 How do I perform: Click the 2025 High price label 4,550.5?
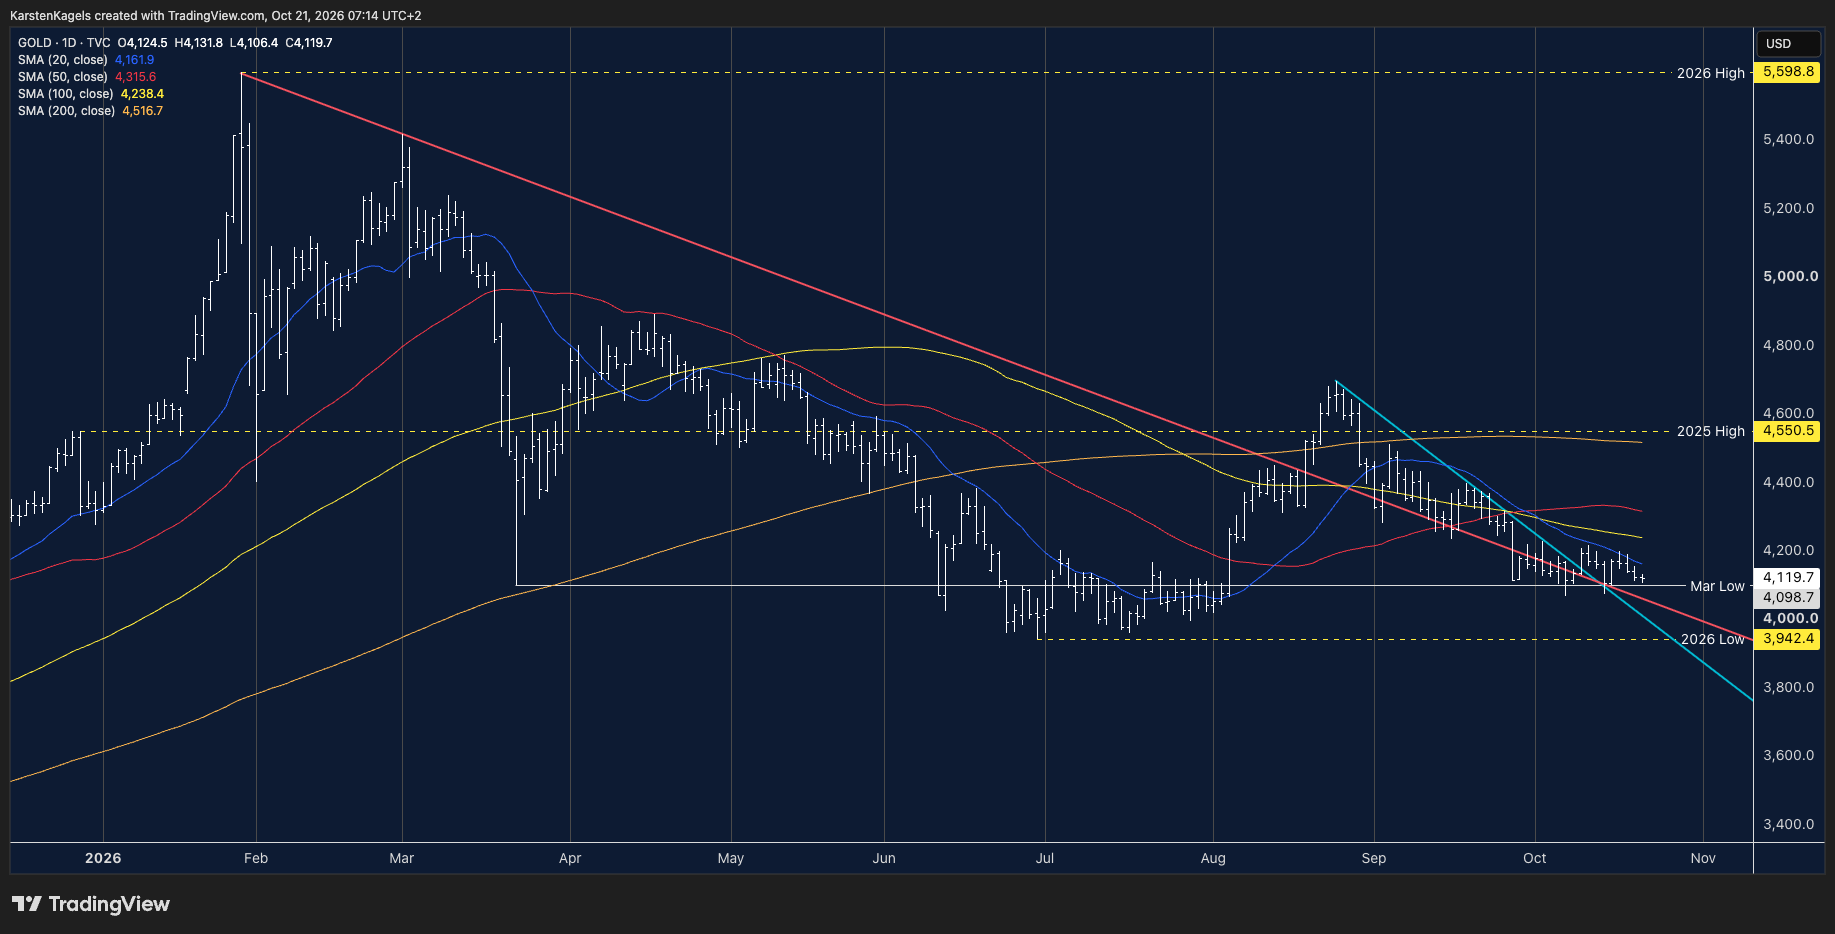(1788, 431)
